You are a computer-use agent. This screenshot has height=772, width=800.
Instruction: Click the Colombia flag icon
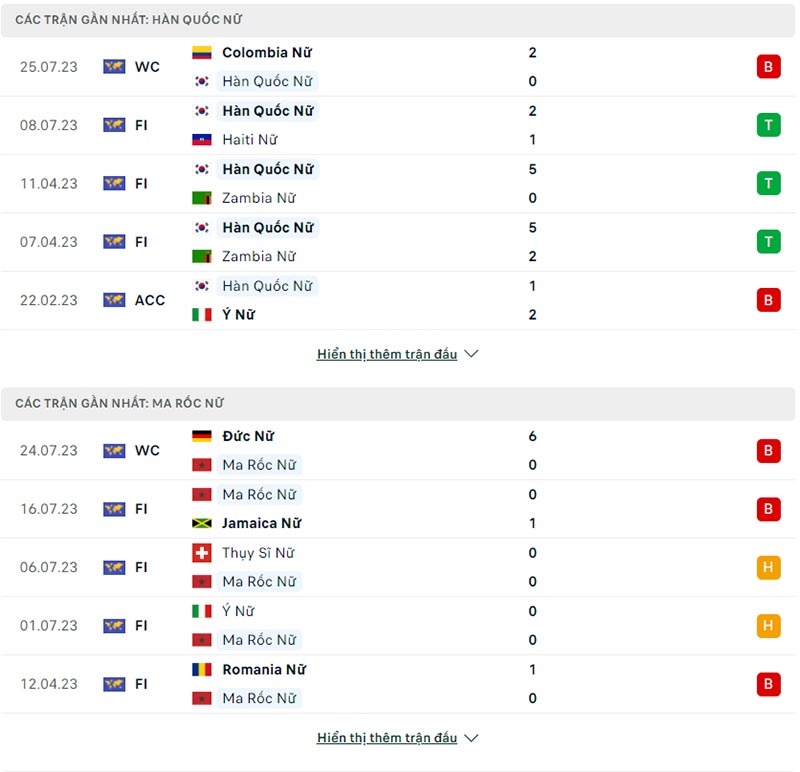(202, 52)
